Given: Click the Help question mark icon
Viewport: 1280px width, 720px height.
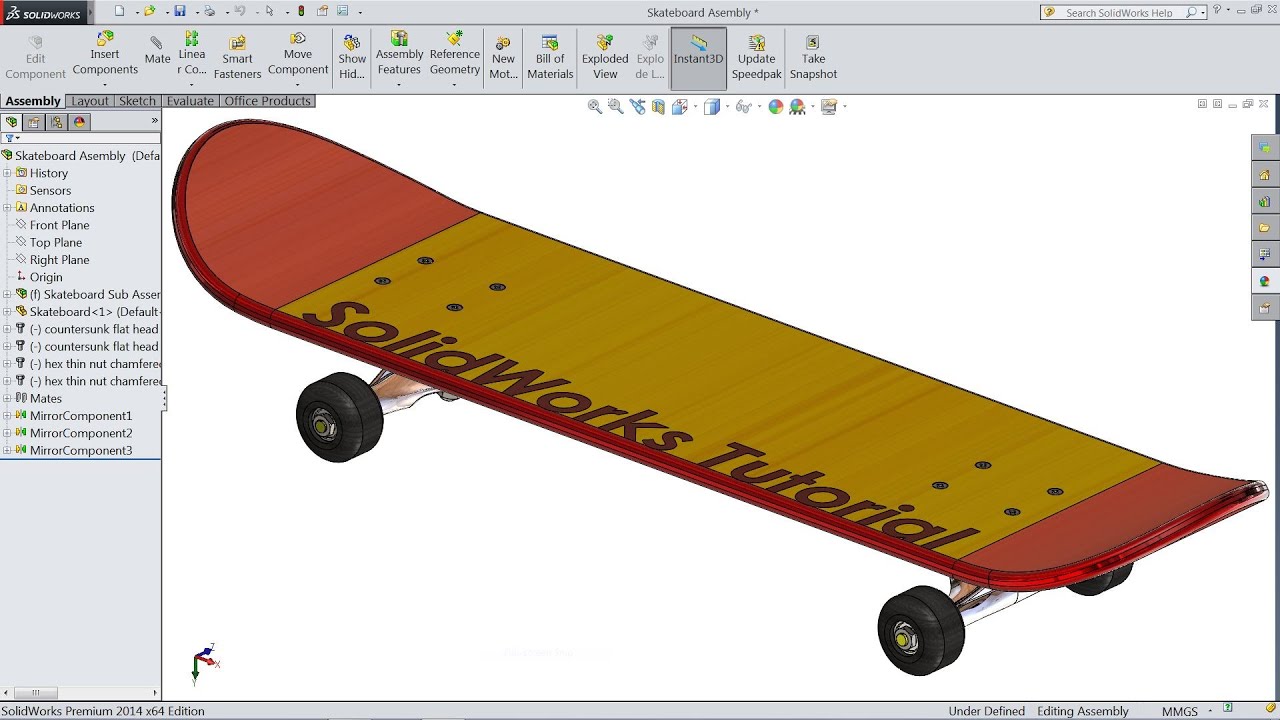Looking at the screenshot, I should [x=1217, y=11].
